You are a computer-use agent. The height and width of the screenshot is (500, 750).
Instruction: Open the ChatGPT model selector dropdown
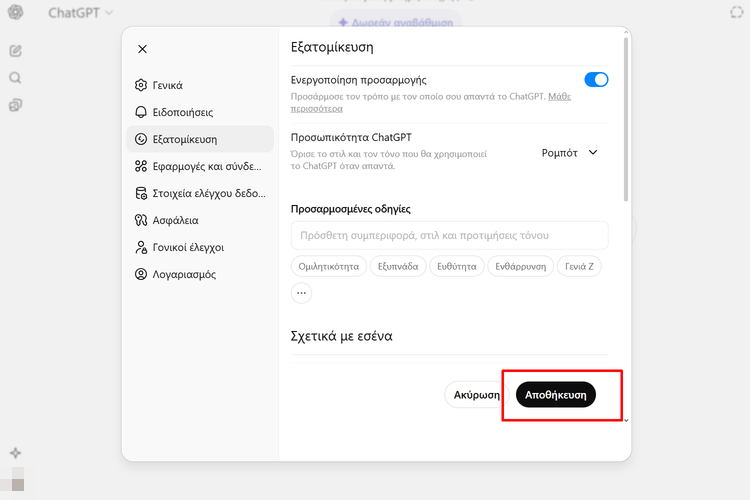80,13
